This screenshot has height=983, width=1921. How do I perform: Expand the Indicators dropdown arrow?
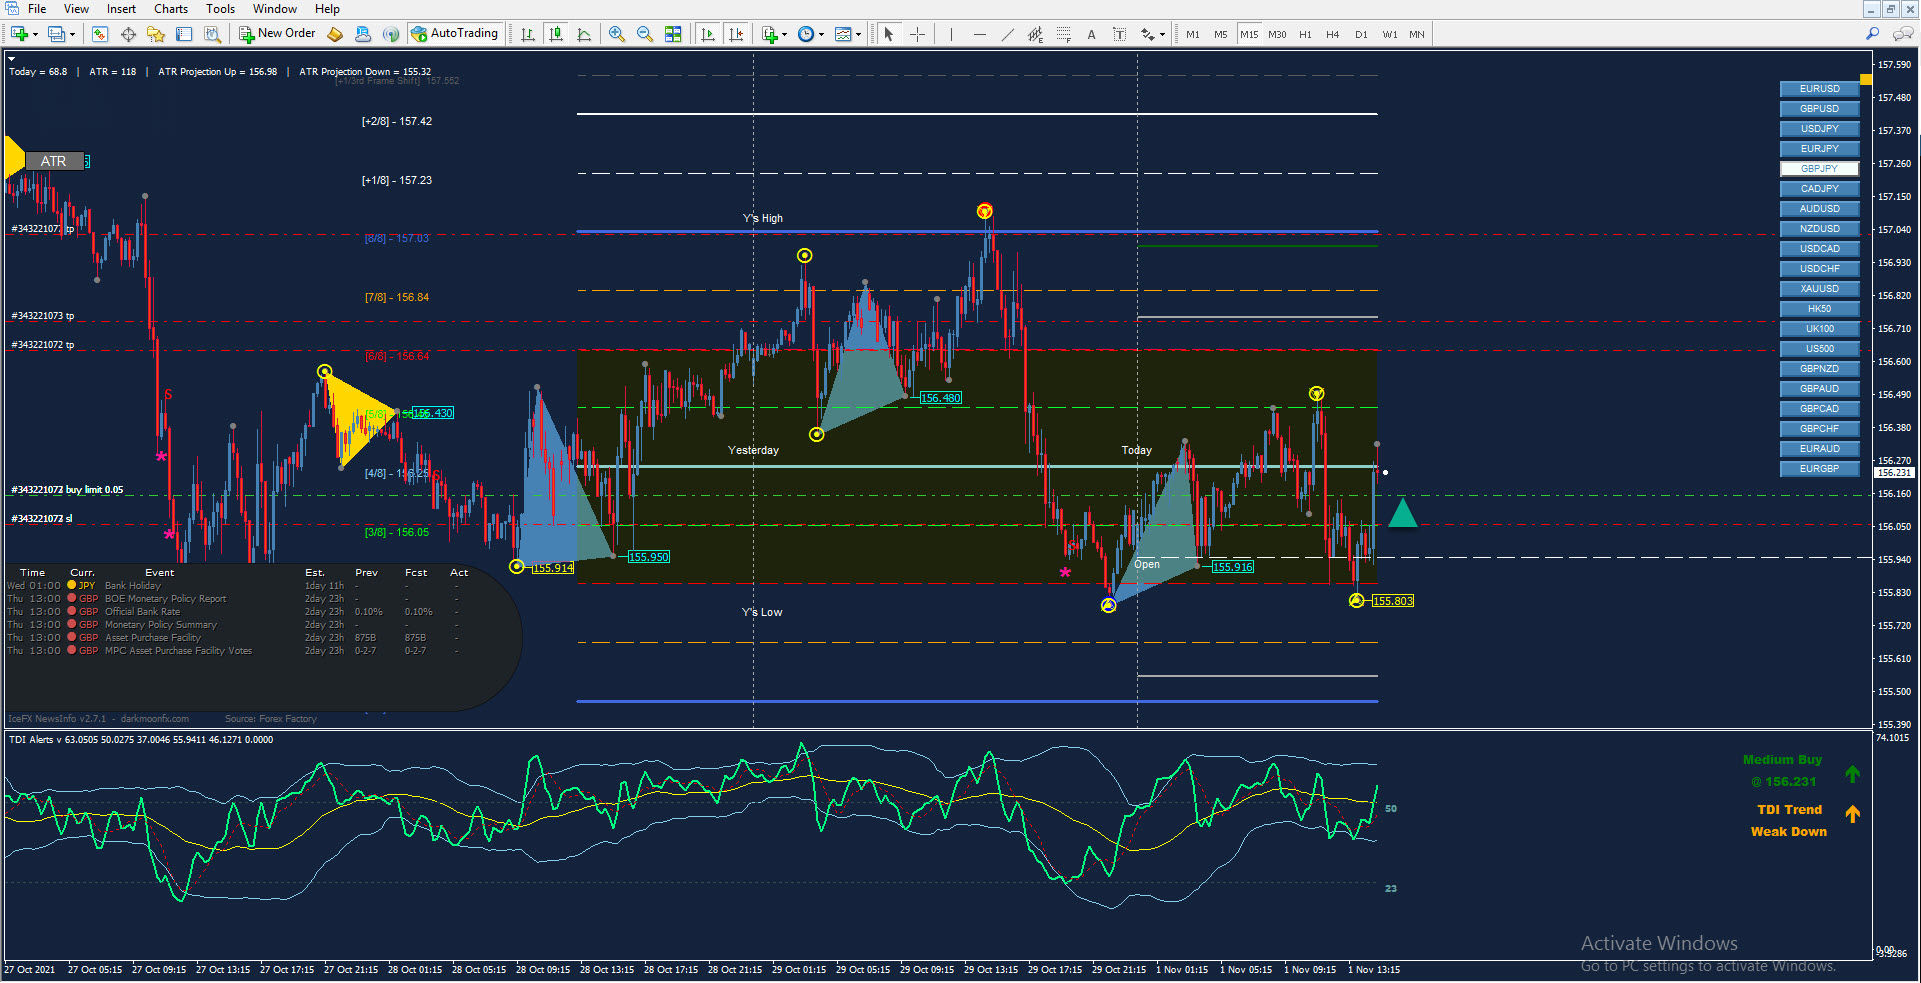pyautogui.click(x=784, y=35)
